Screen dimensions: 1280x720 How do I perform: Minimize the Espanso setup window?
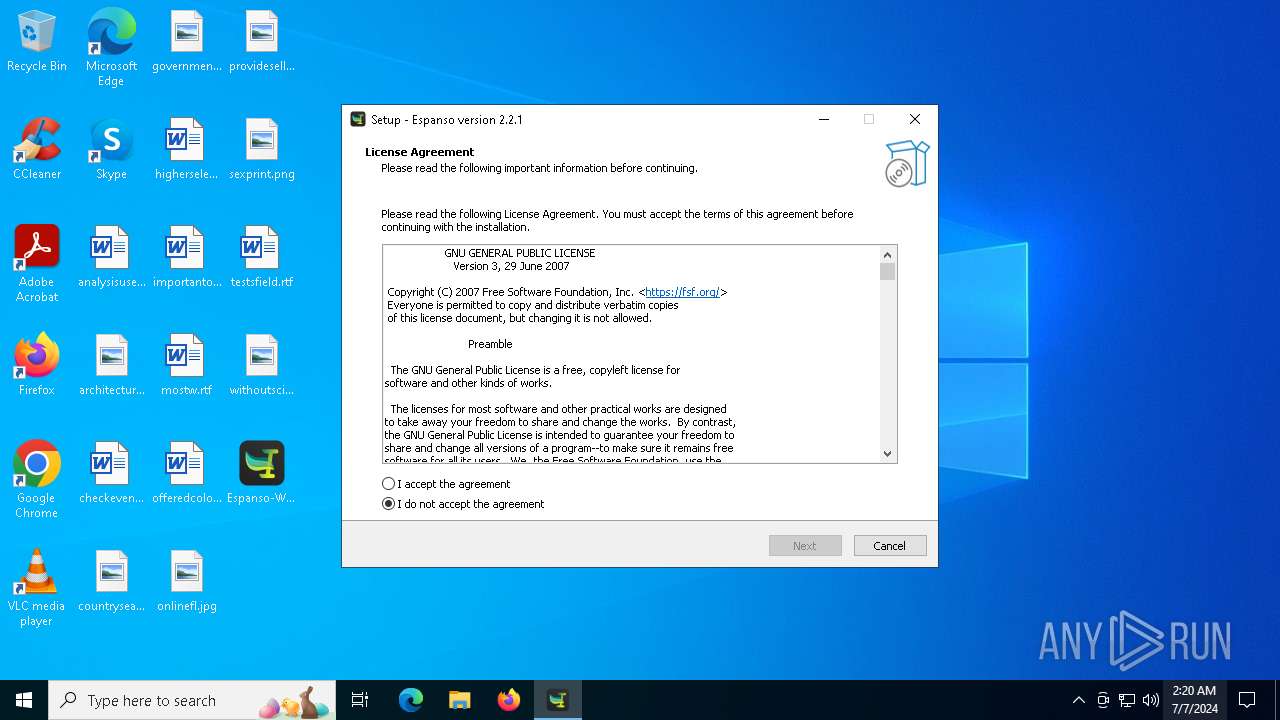[824, 119]
